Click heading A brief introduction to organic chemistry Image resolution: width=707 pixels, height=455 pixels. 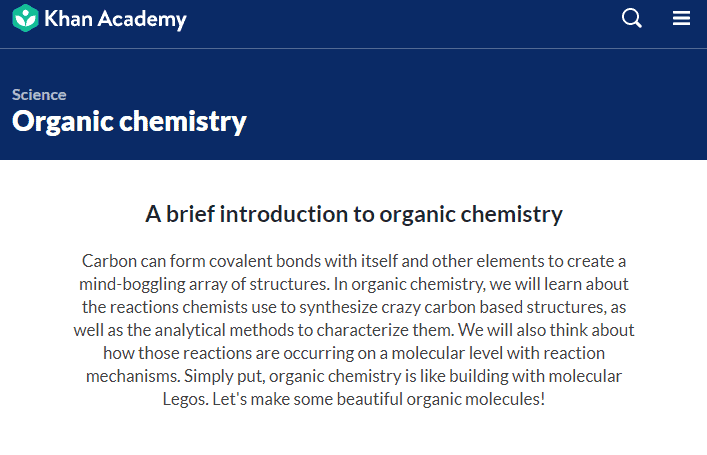(x=354, y=214)
